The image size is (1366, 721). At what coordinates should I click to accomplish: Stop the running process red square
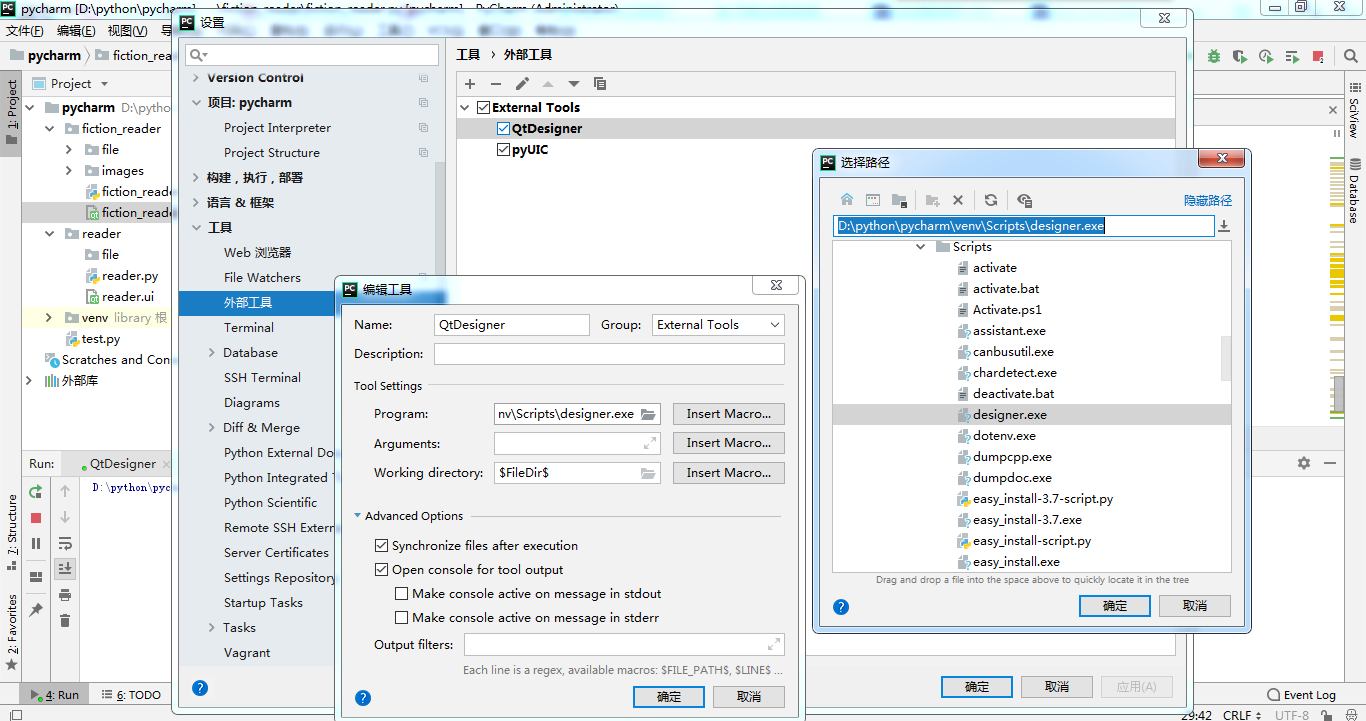point(36,518)
